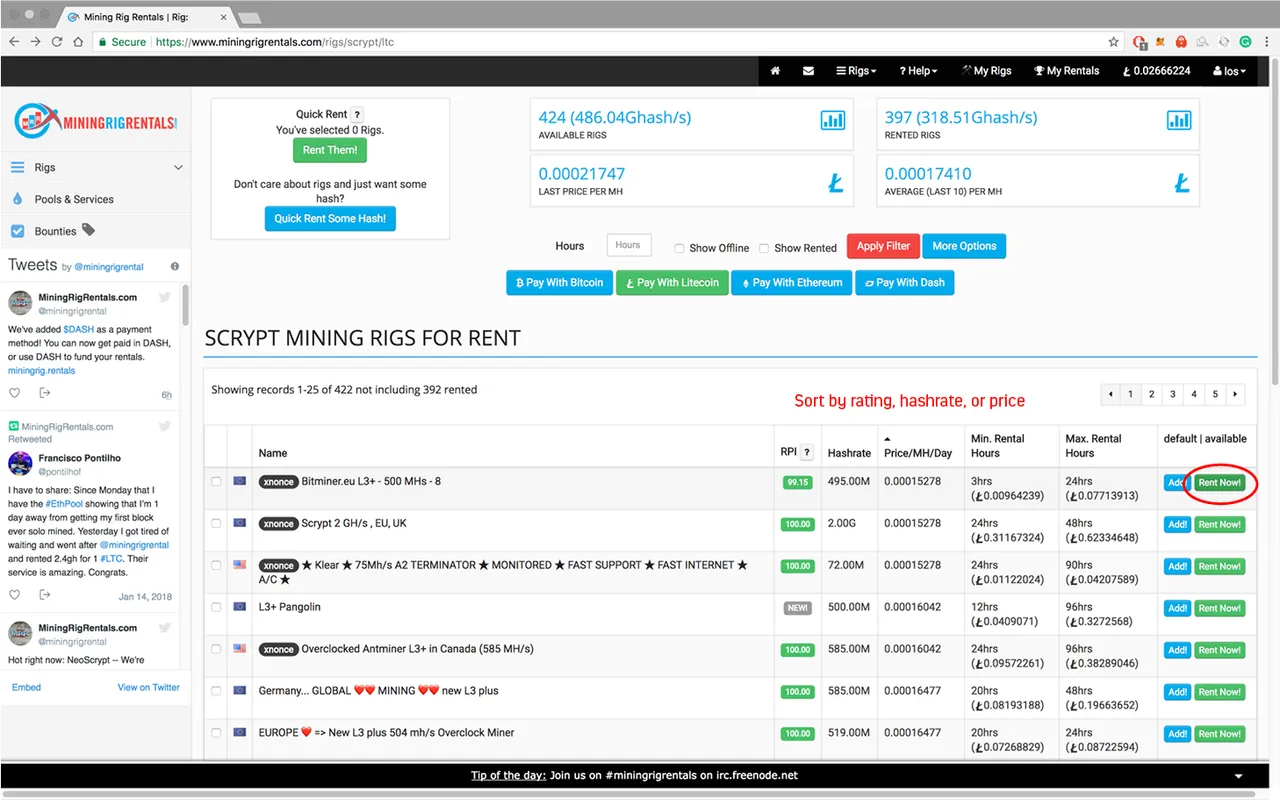This screenshot has height=800, width=1280.
Task: Click the Tweets info icon
Action: tap(175, 266)
